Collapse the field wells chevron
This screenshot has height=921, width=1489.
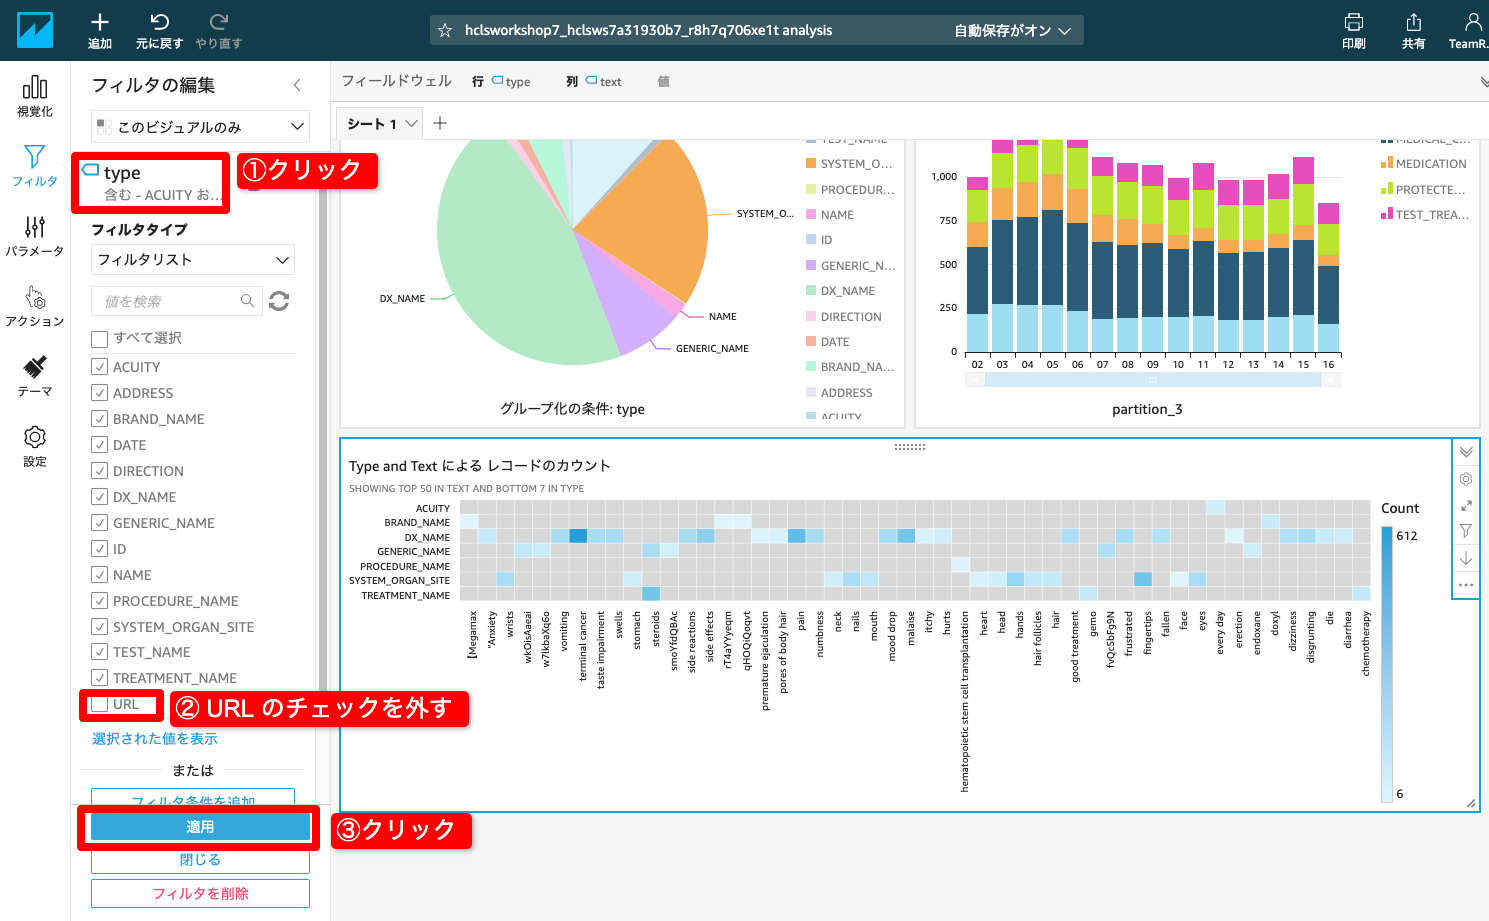(1483, 82)
